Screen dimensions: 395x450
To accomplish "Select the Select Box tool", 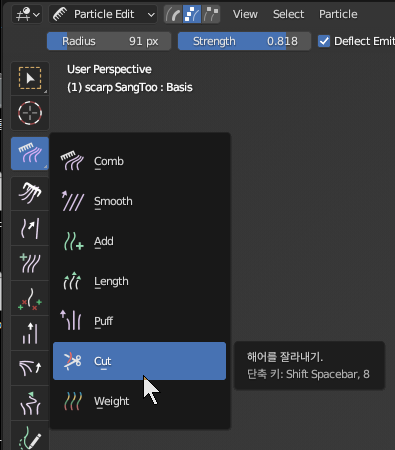I will point(30,78).
